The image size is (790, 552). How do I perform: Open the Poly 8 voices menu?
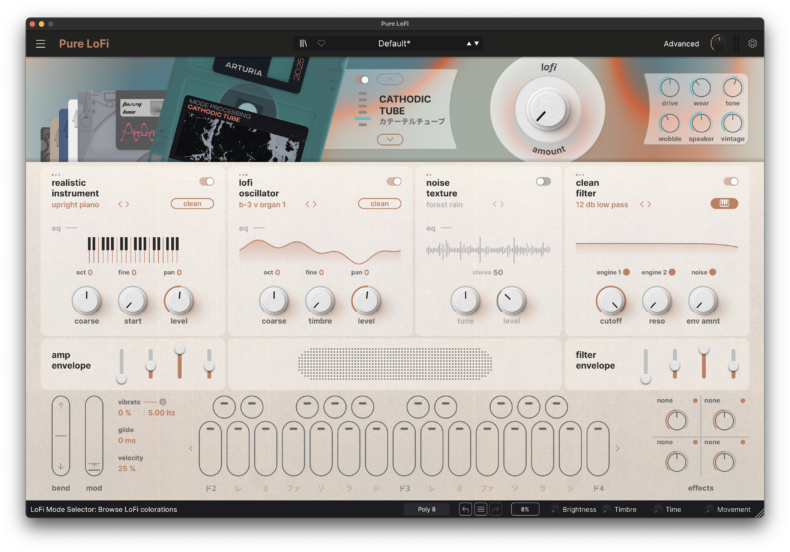coord(426,510)
